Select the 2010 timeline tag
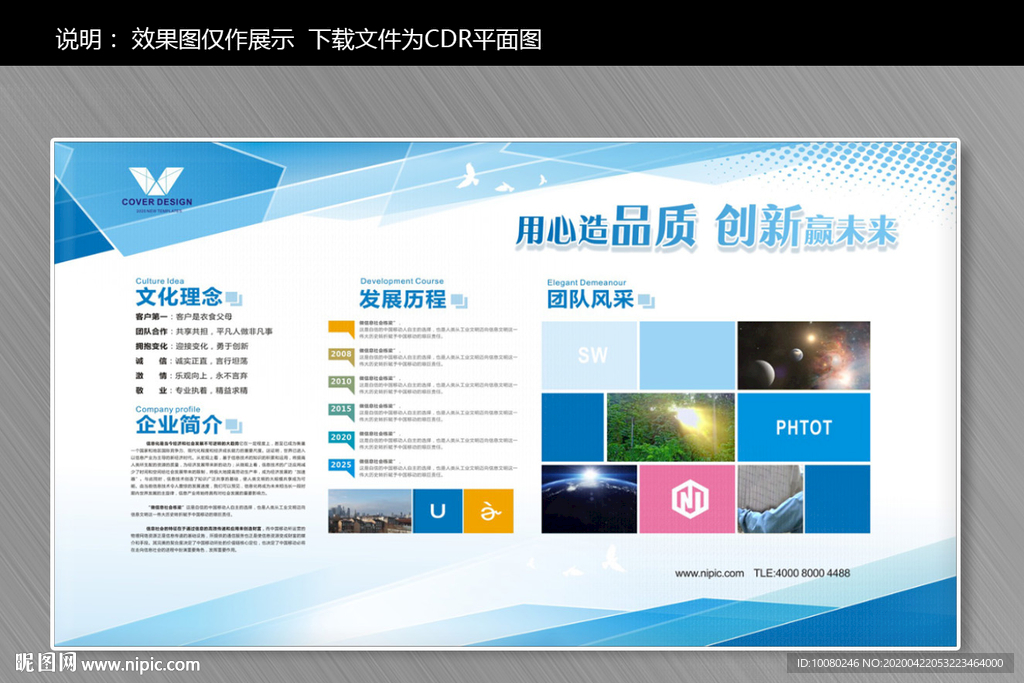The image size is (1024, 683). [x=341, y=382]
